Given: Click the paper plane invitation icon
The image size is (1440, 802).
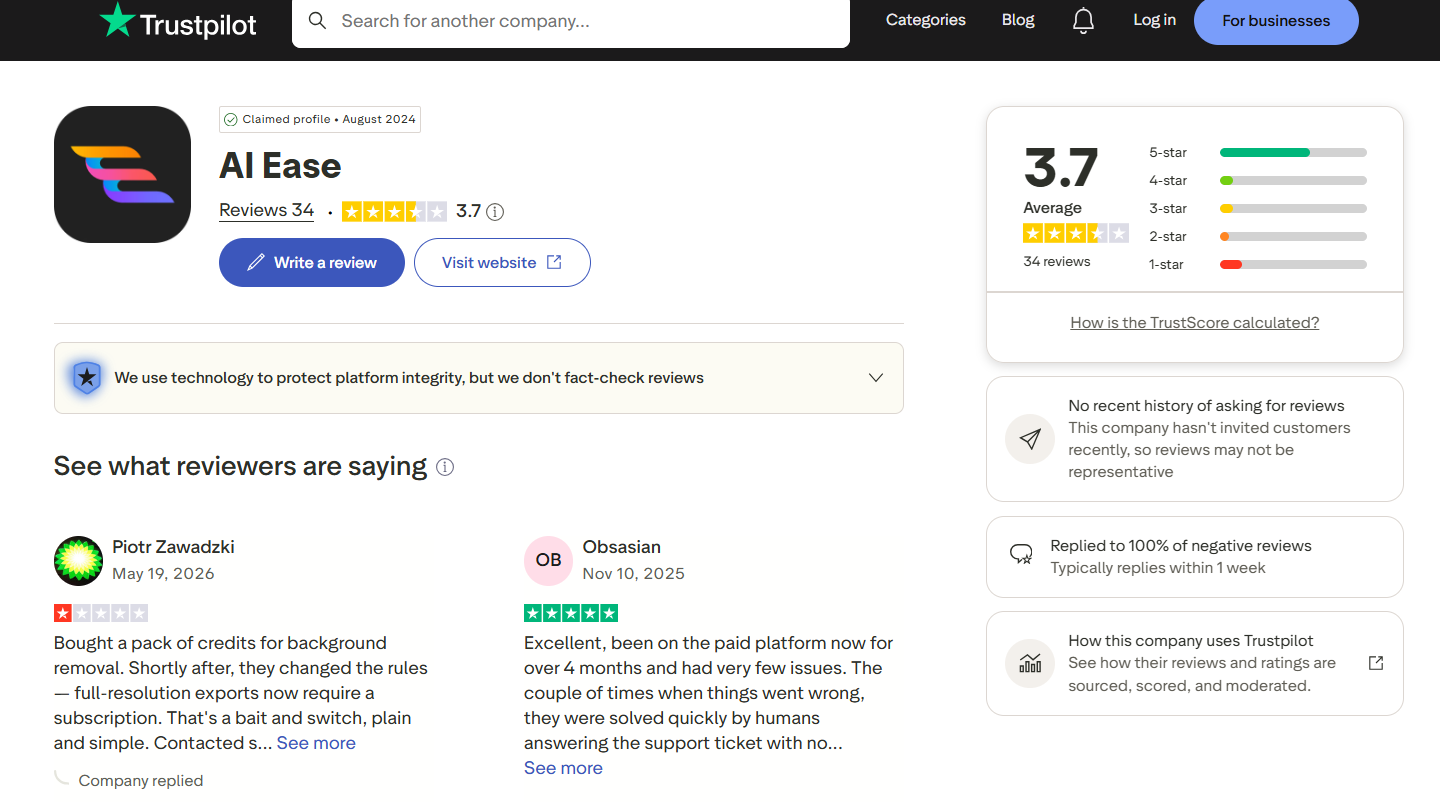Looking at the screenshot, I should pyautogui.click(x=1030, y=439).
